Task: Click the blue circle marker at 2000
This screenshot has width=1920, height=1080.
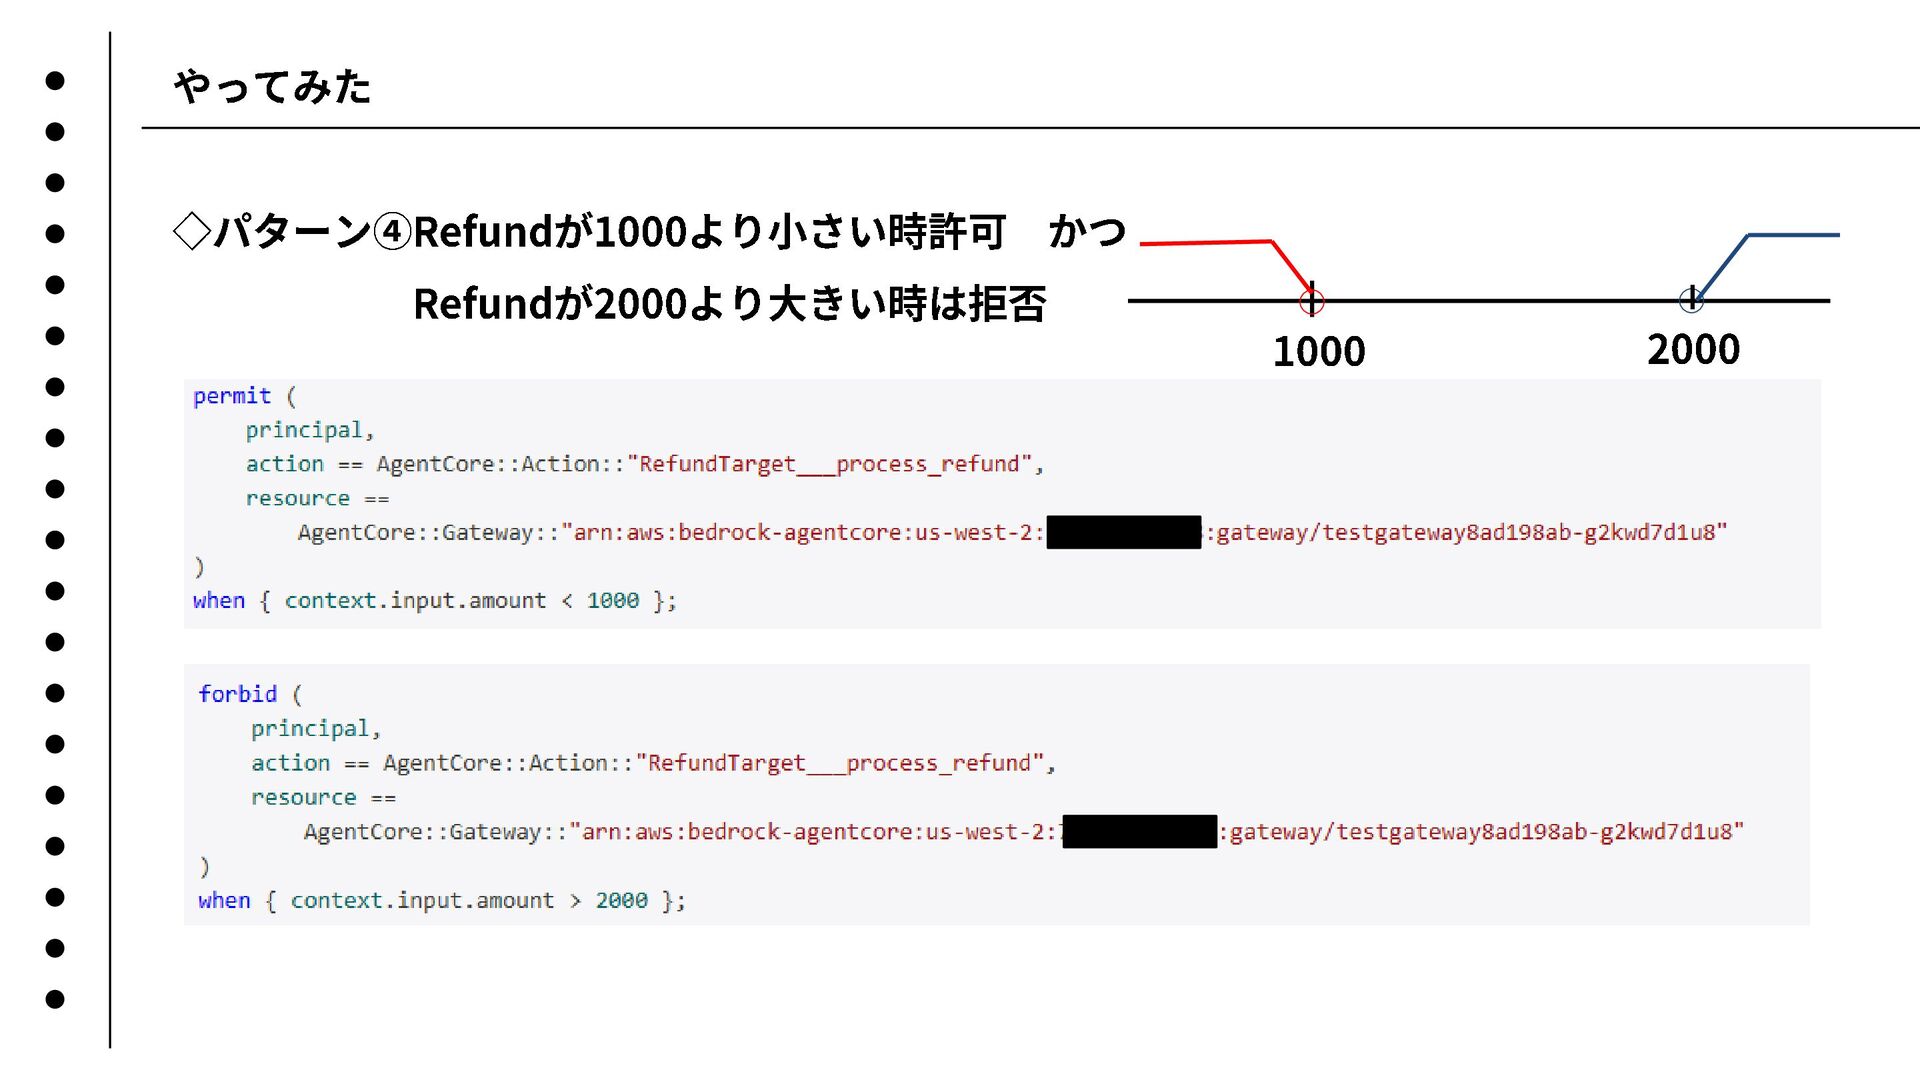Action: pyautogui.click(x=1690, y=298)
